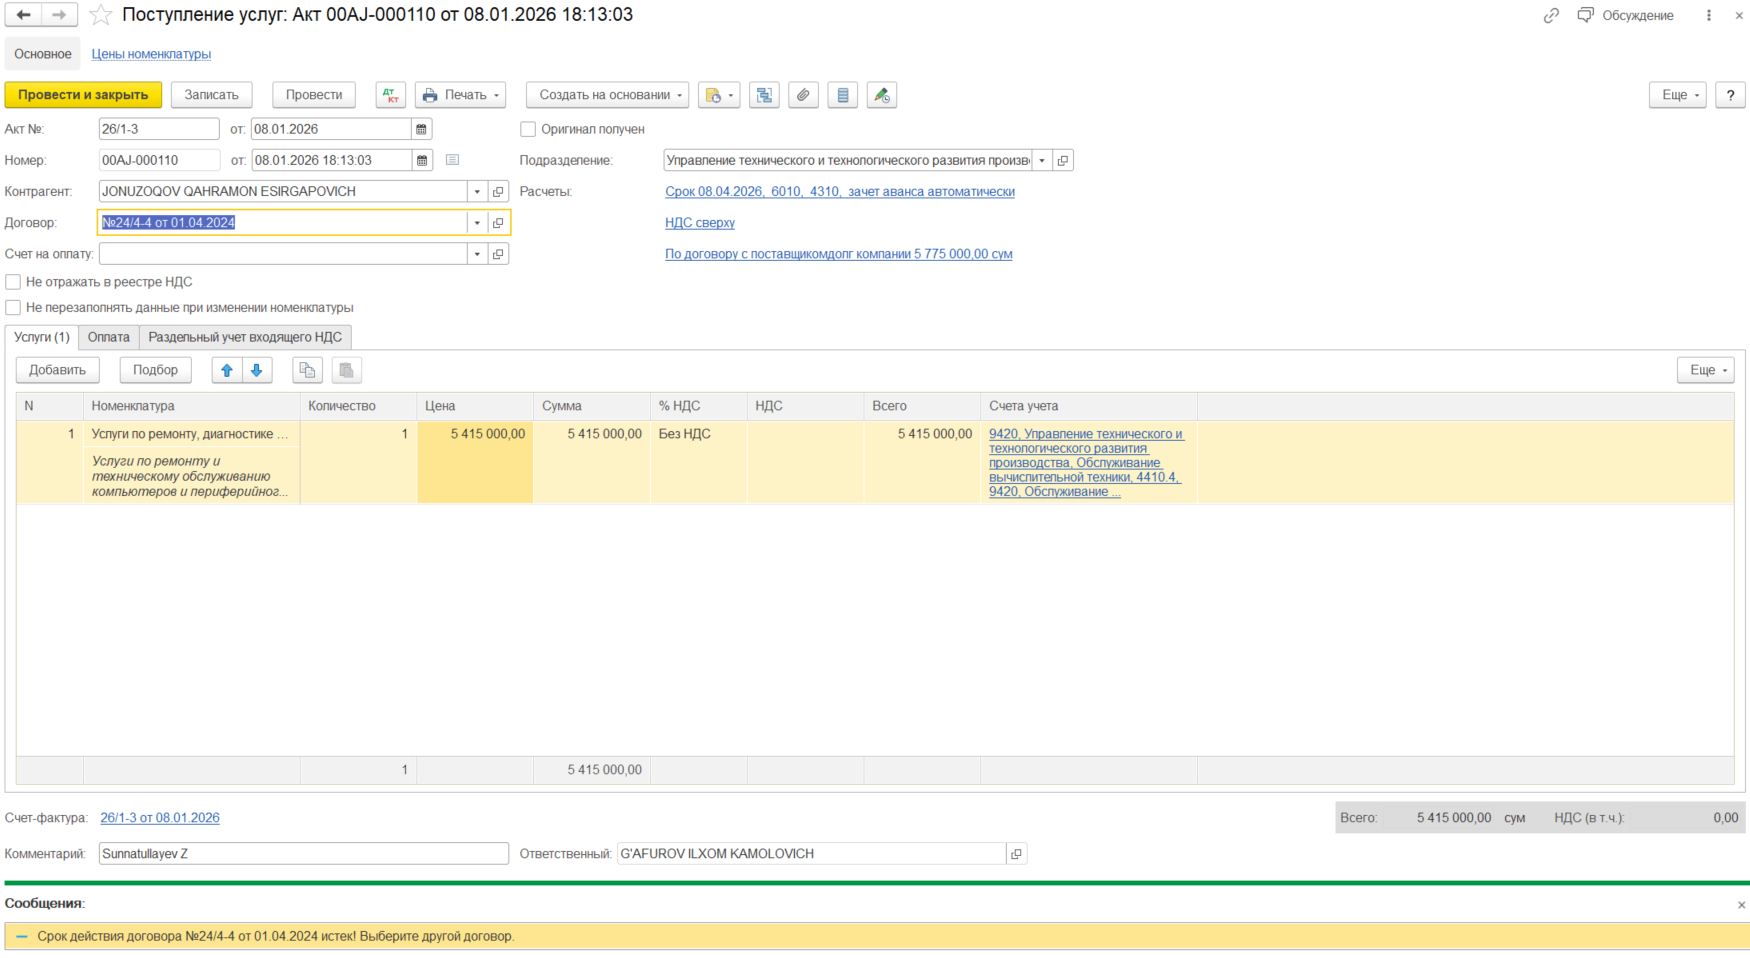The height and width of the screenshot is (958, 1750).
Task: Switch to the Оплата tab
Action: (109, 337)
